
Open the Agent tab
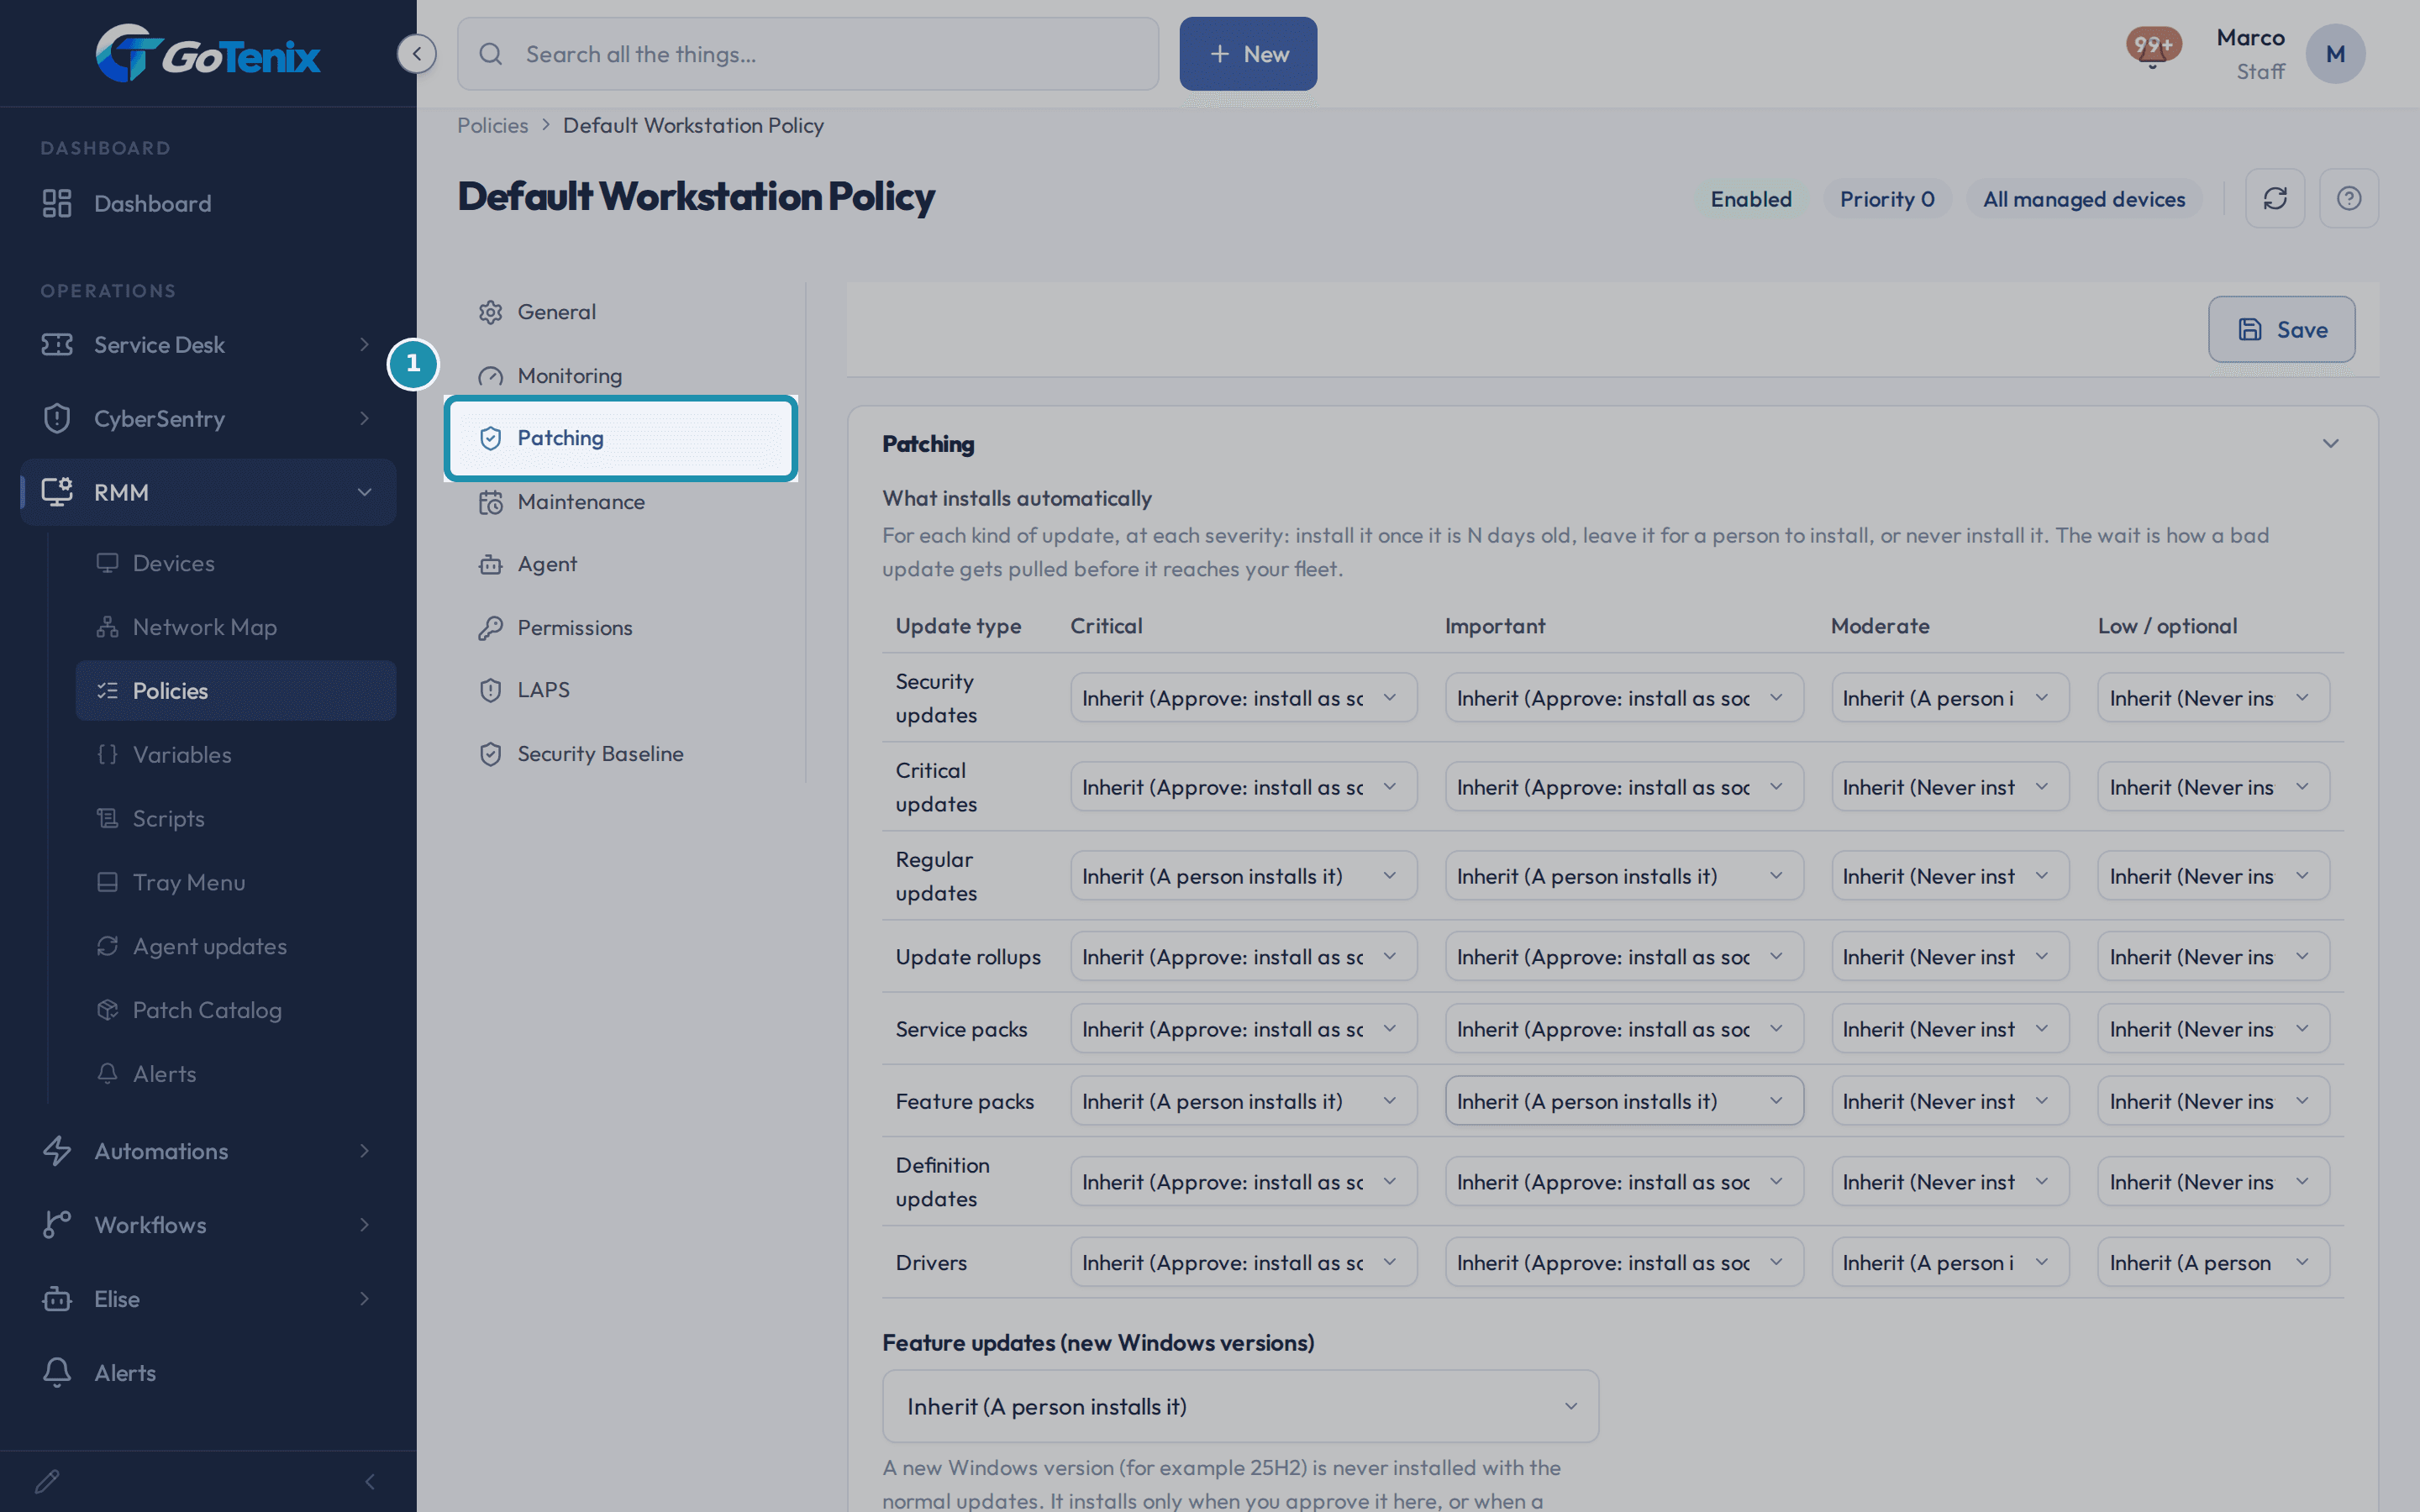tap(621, 564)
